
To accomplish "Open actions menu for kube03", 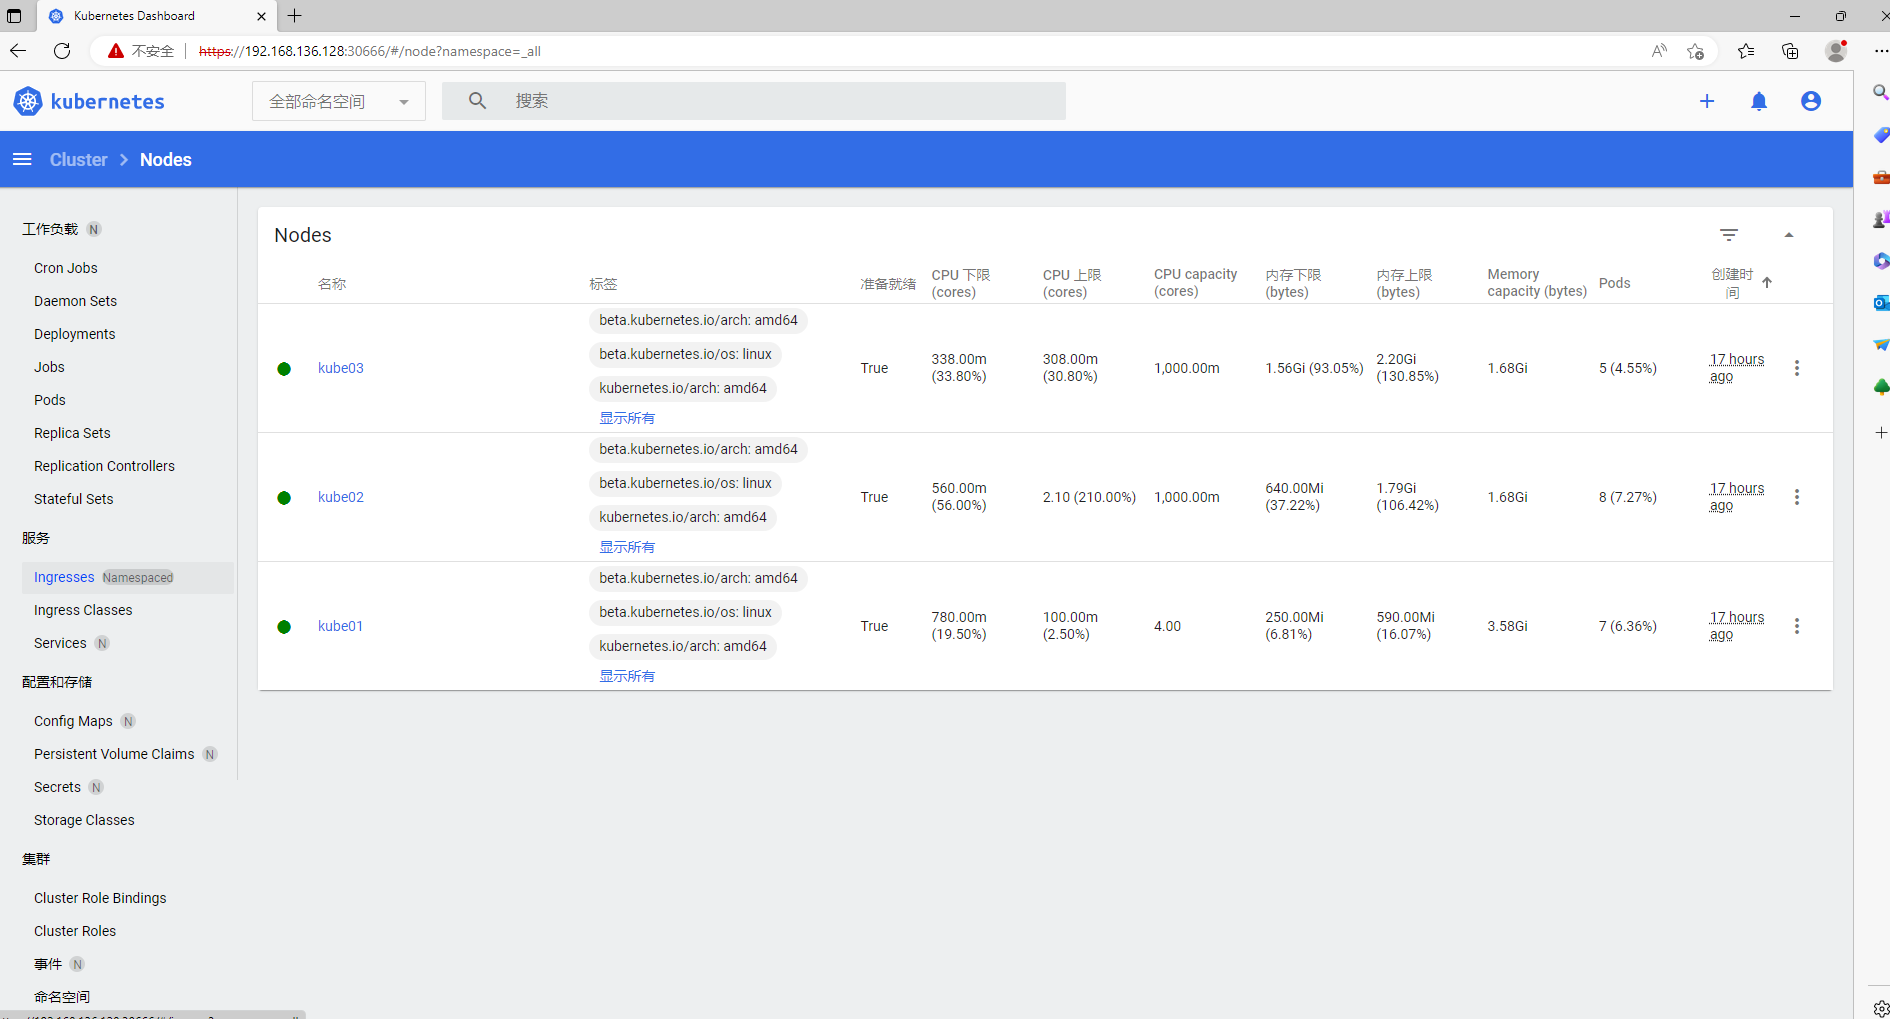I will (x=1797, y=368).
